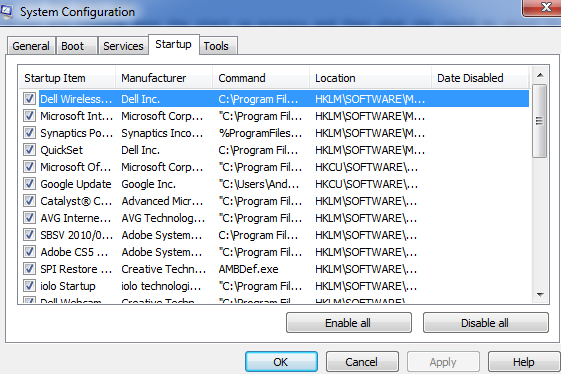Click the startup list scrollbar thumb
561x374 pixels.
point(540,121)
